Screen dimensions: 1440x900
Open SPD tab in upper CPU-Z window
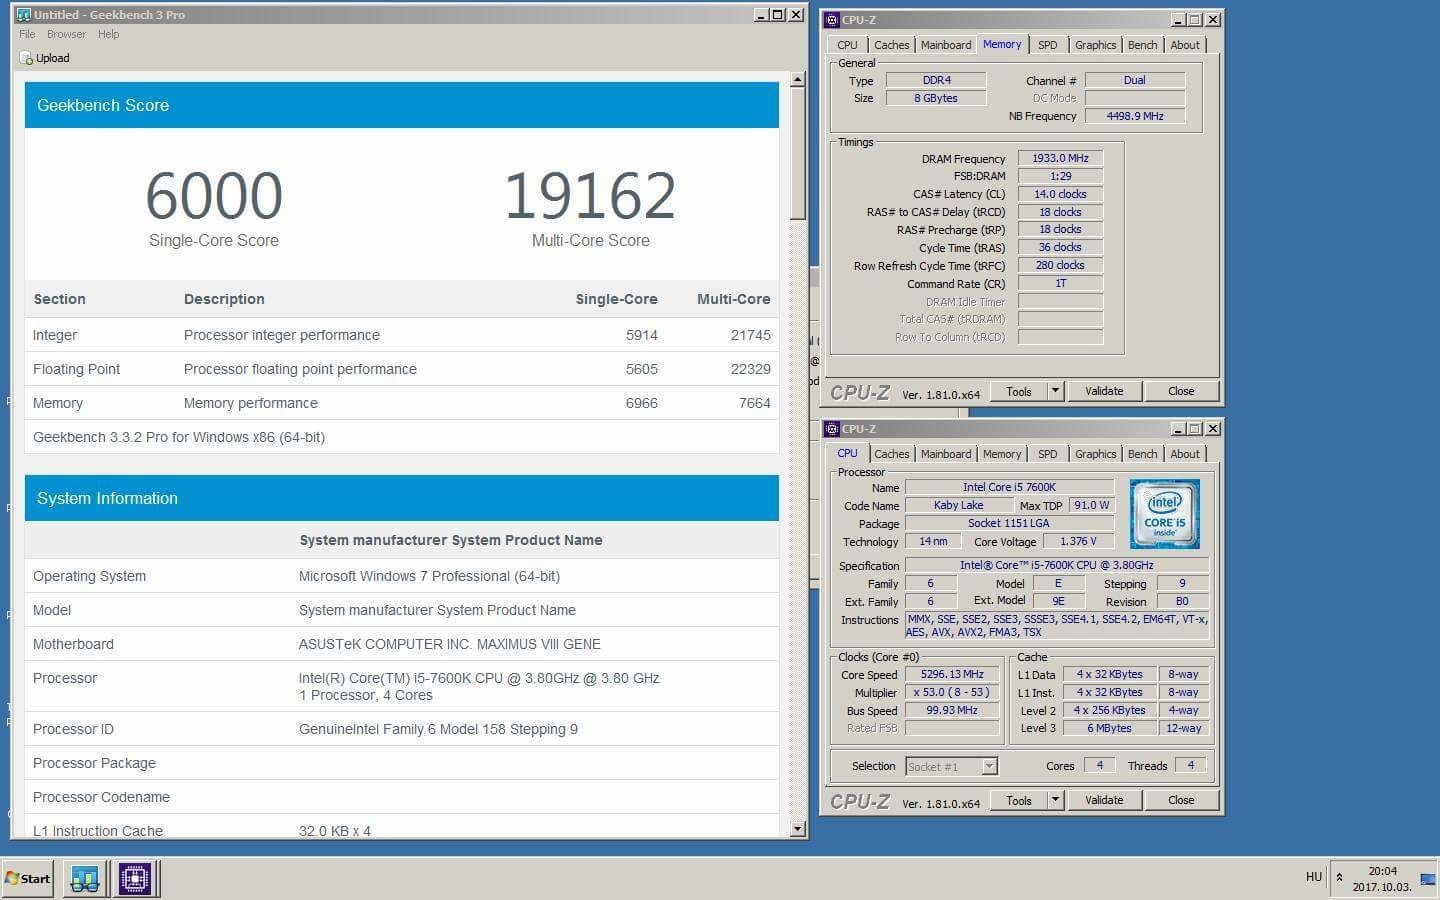point(1047,45)
